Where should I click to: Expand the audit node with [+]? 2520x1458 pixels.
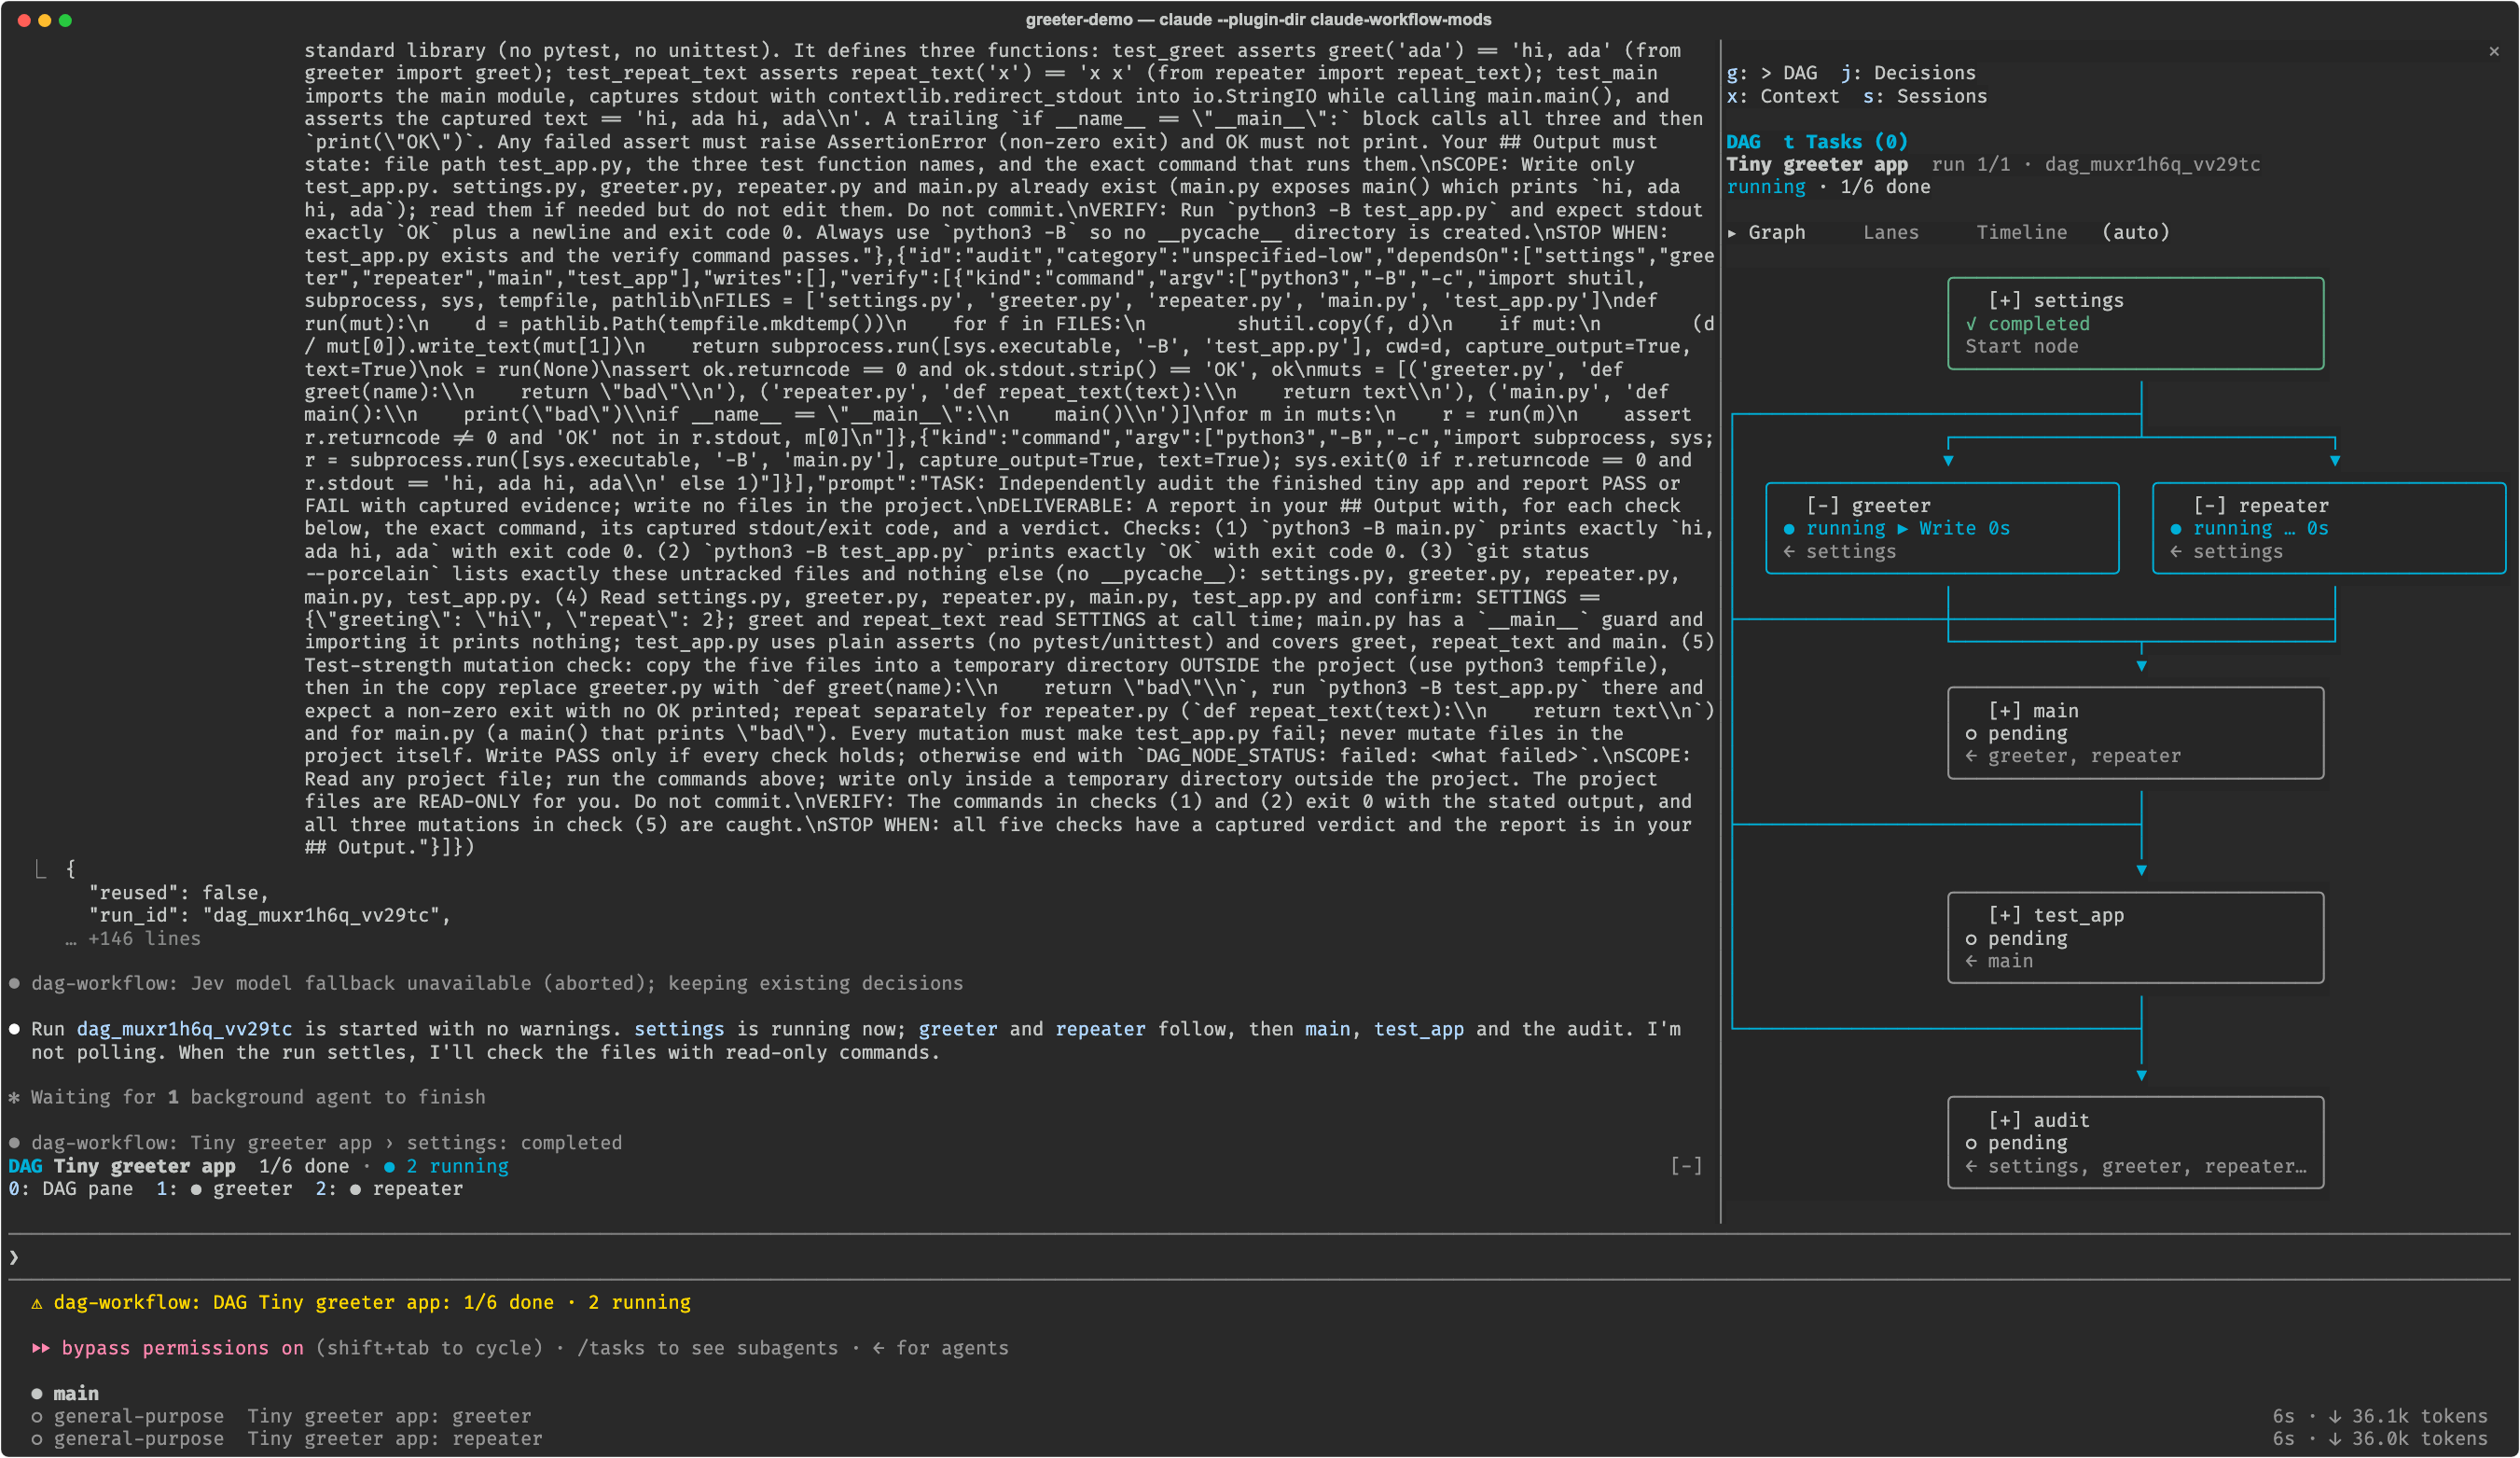(x=2005, y=1120)
